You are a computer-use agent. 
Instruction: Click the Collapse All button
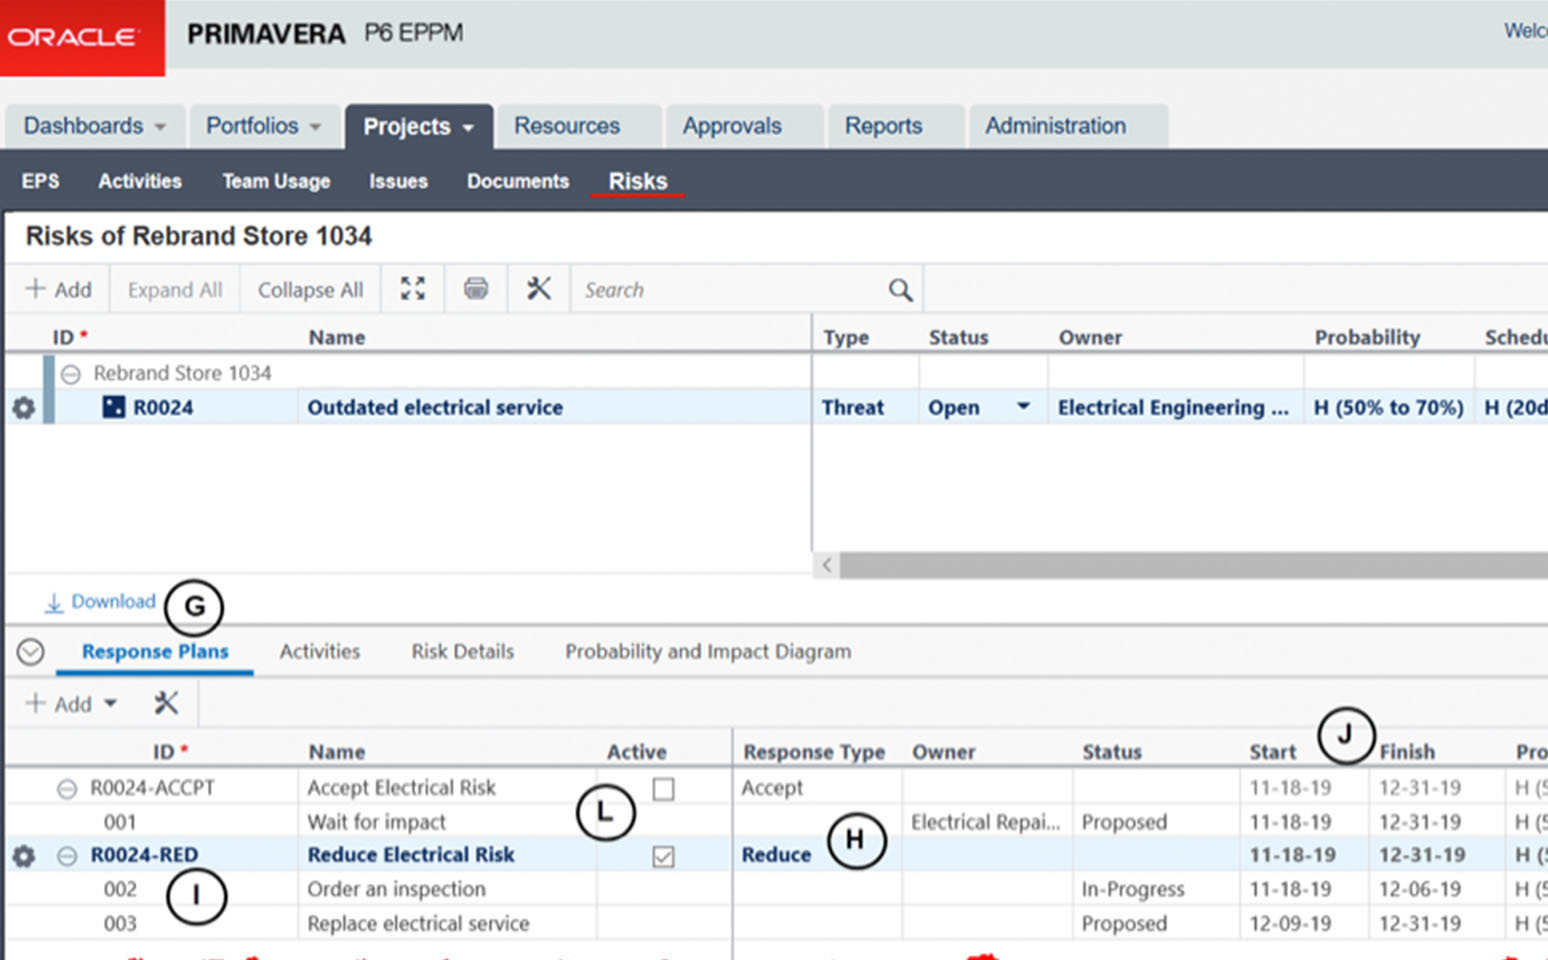click(x=310, y=290)
